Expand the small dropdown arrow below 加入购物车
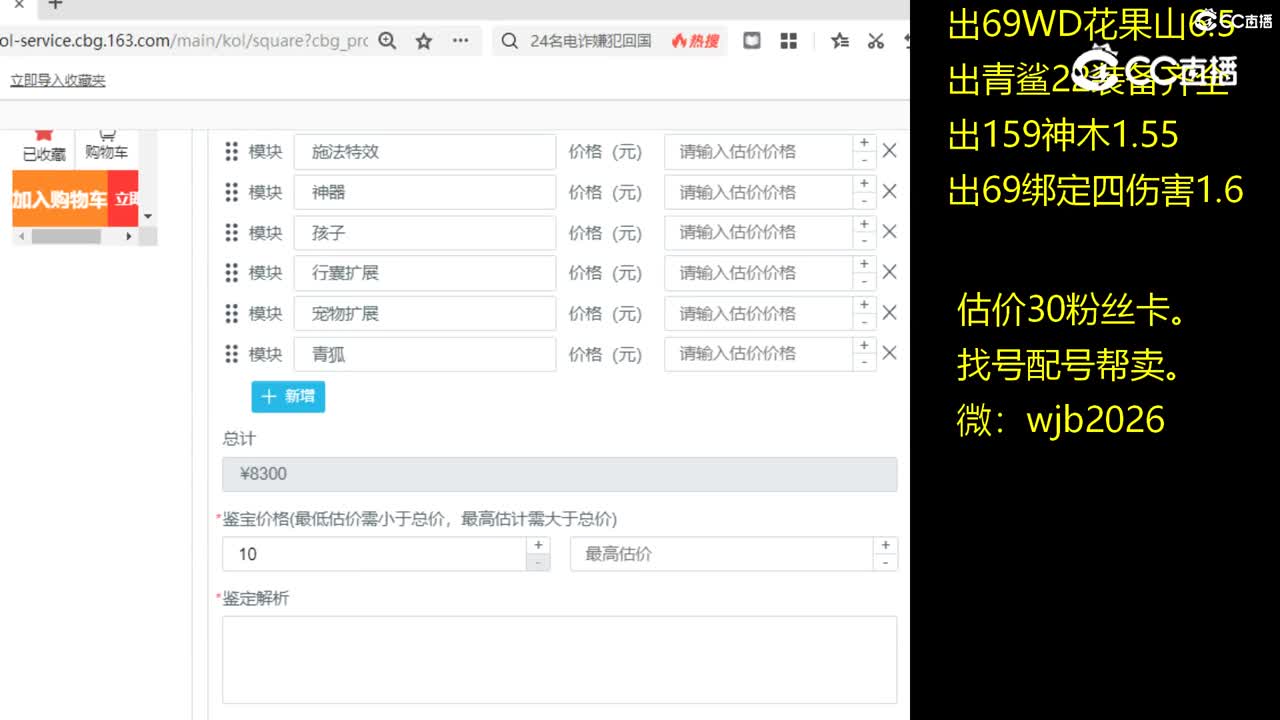 click(148, 217)
